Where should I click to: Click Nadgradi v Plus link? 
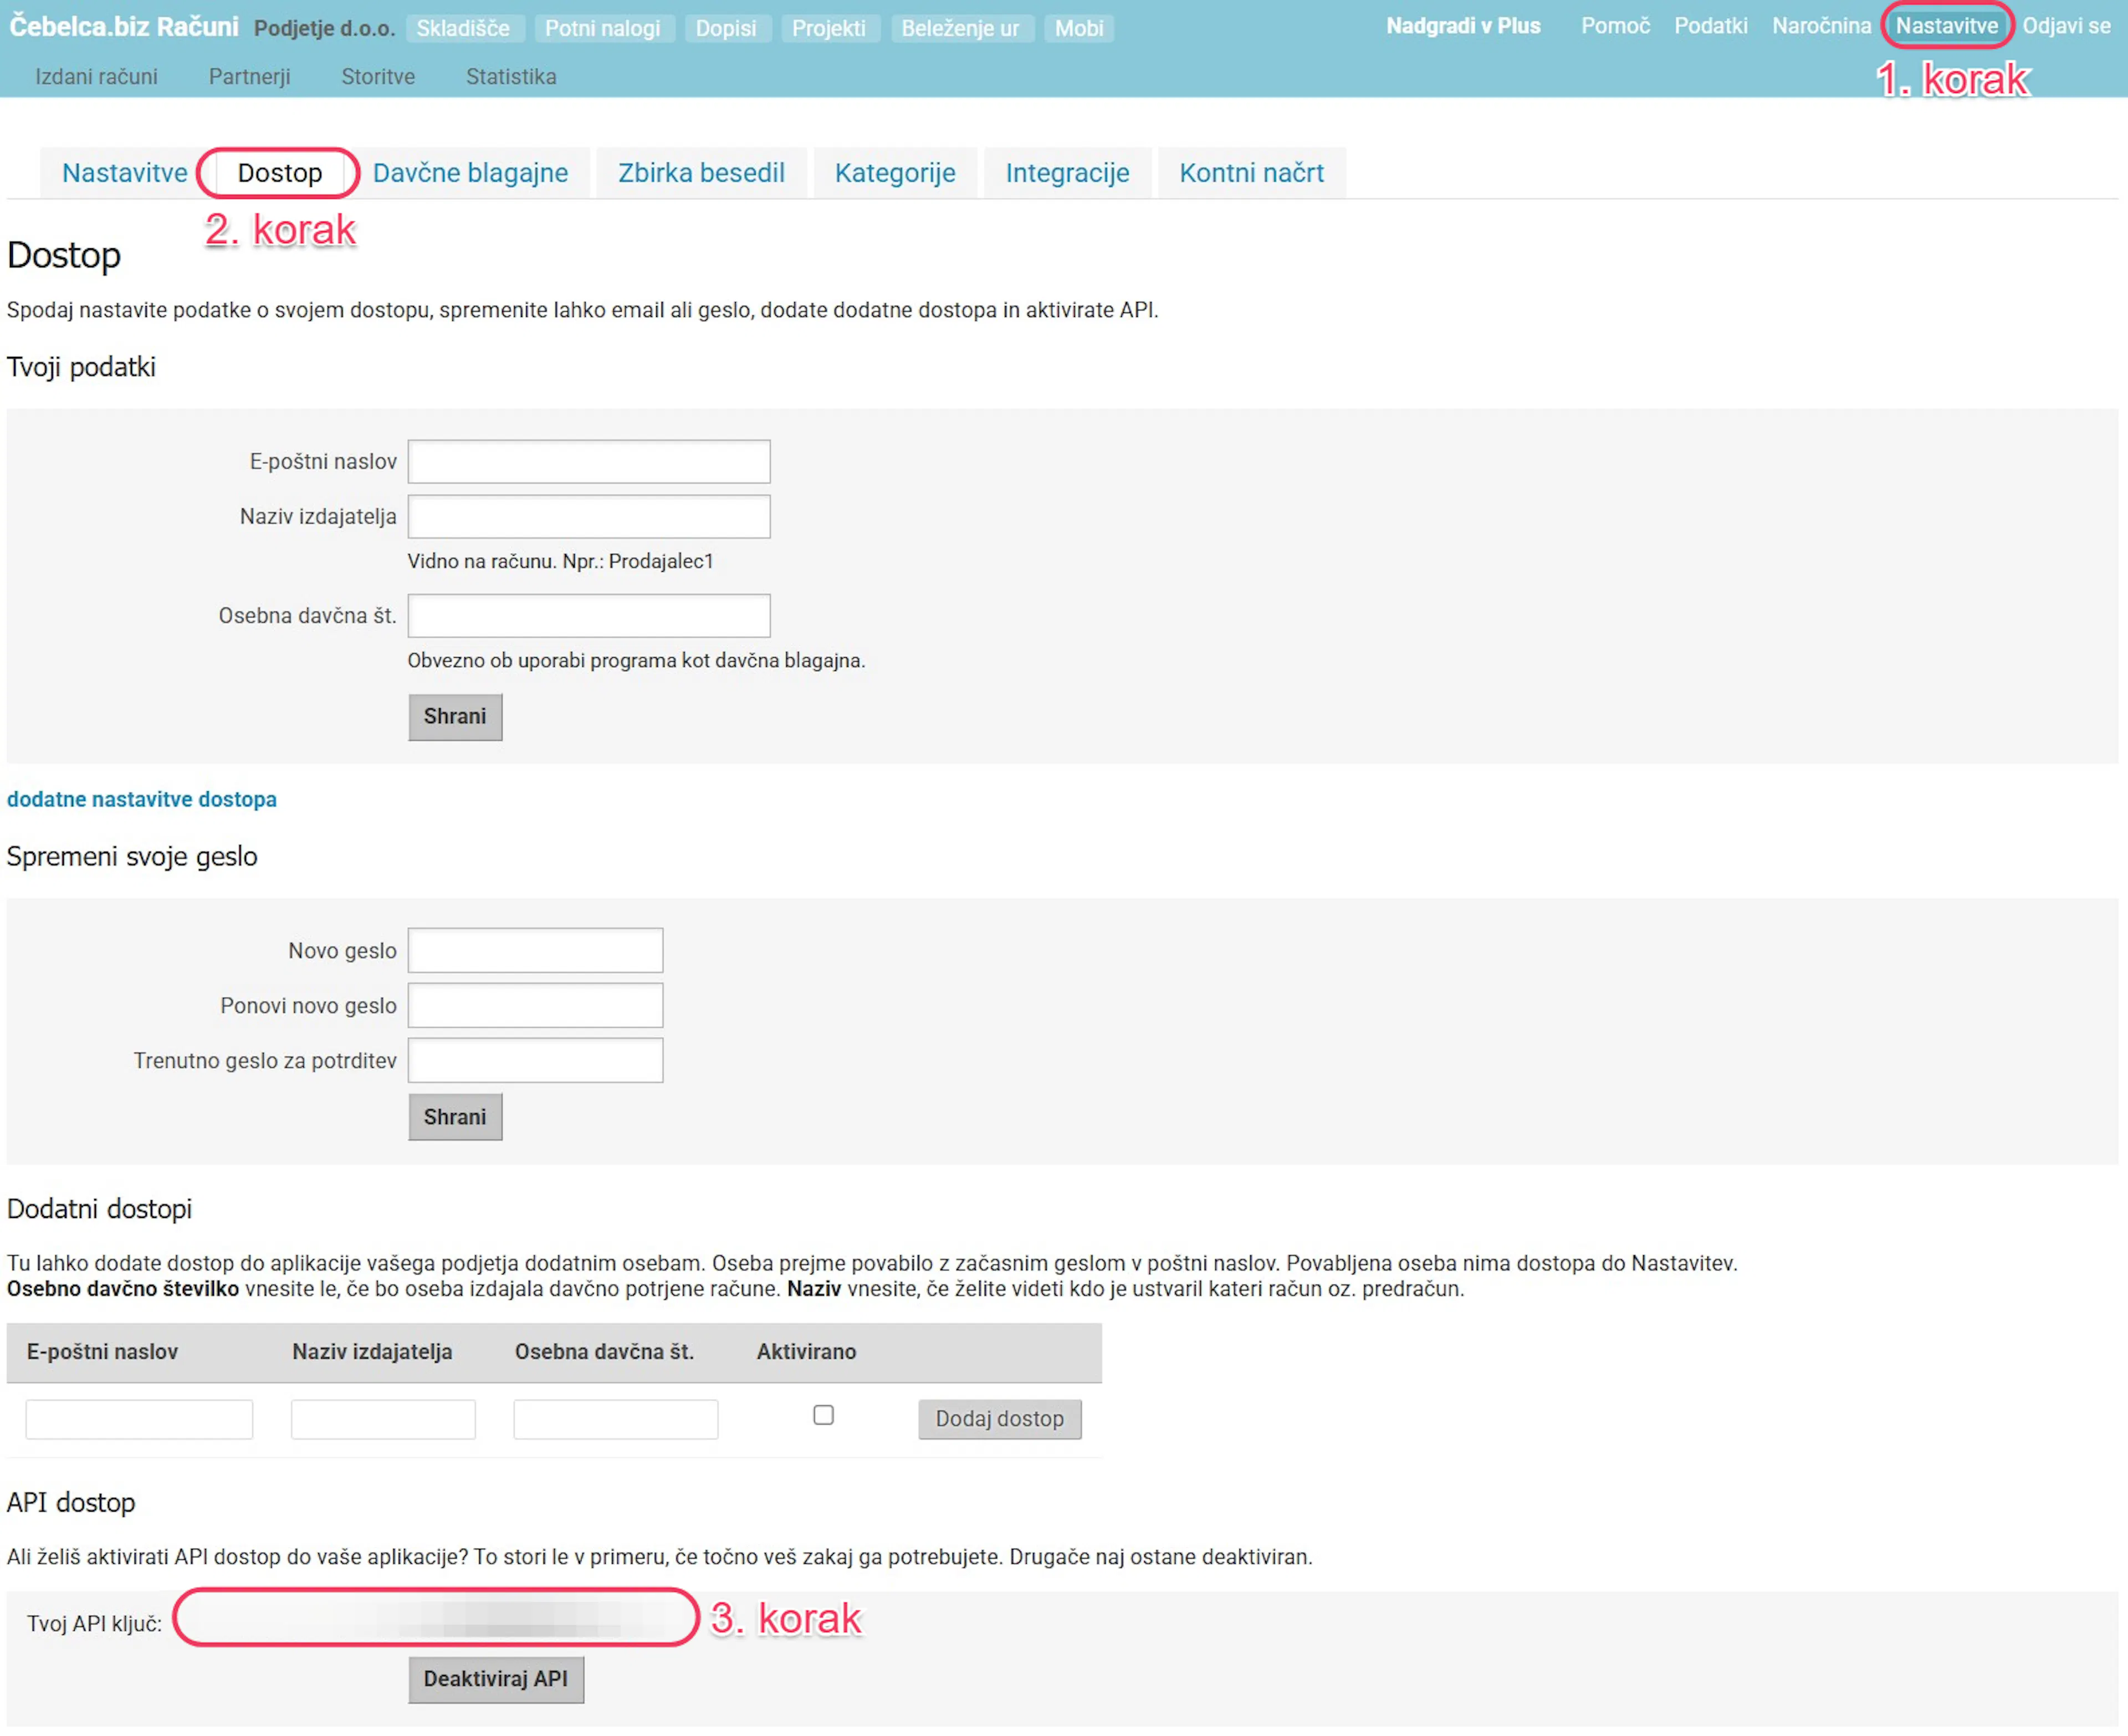tap(1462, 26)
